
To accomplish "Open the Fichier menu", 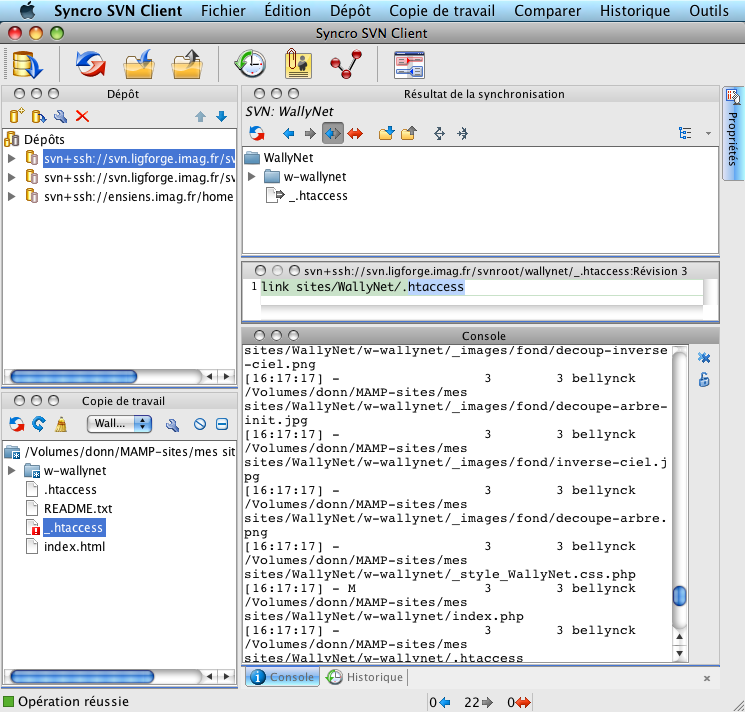I will pos(223,10).
